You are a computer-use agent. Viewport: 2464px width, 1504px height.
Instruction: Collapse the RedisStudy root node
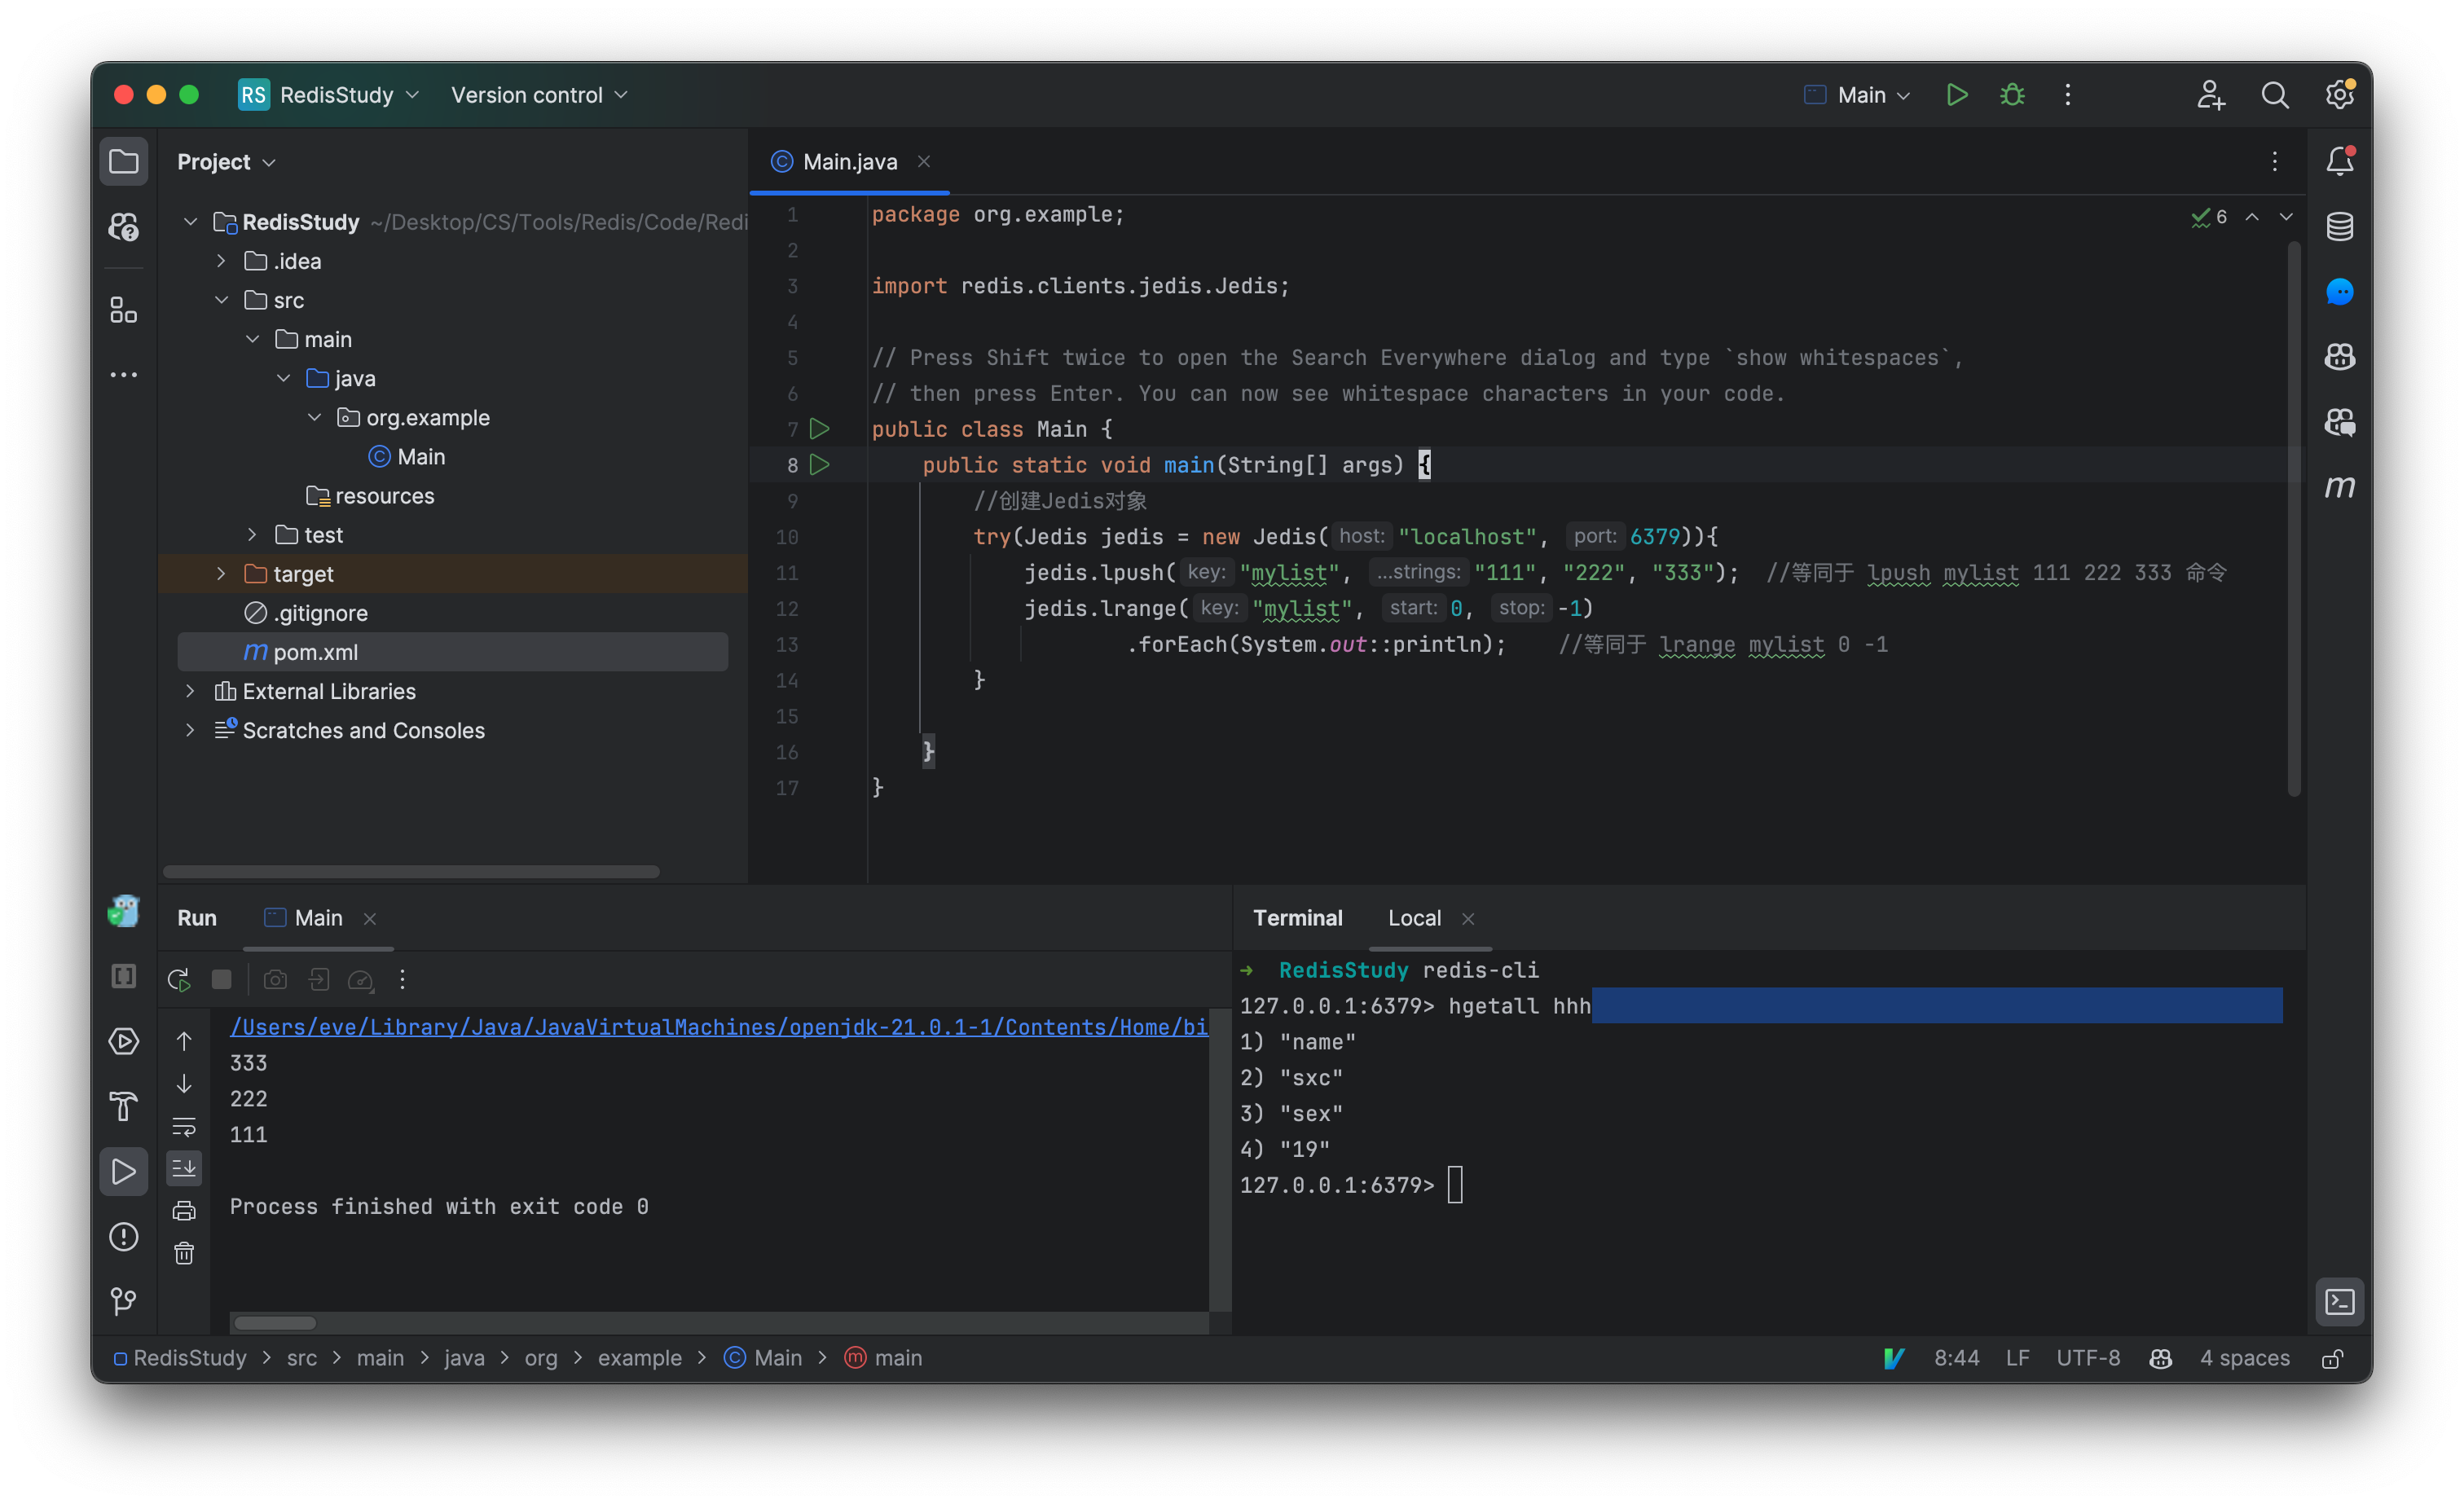point(190,222)
